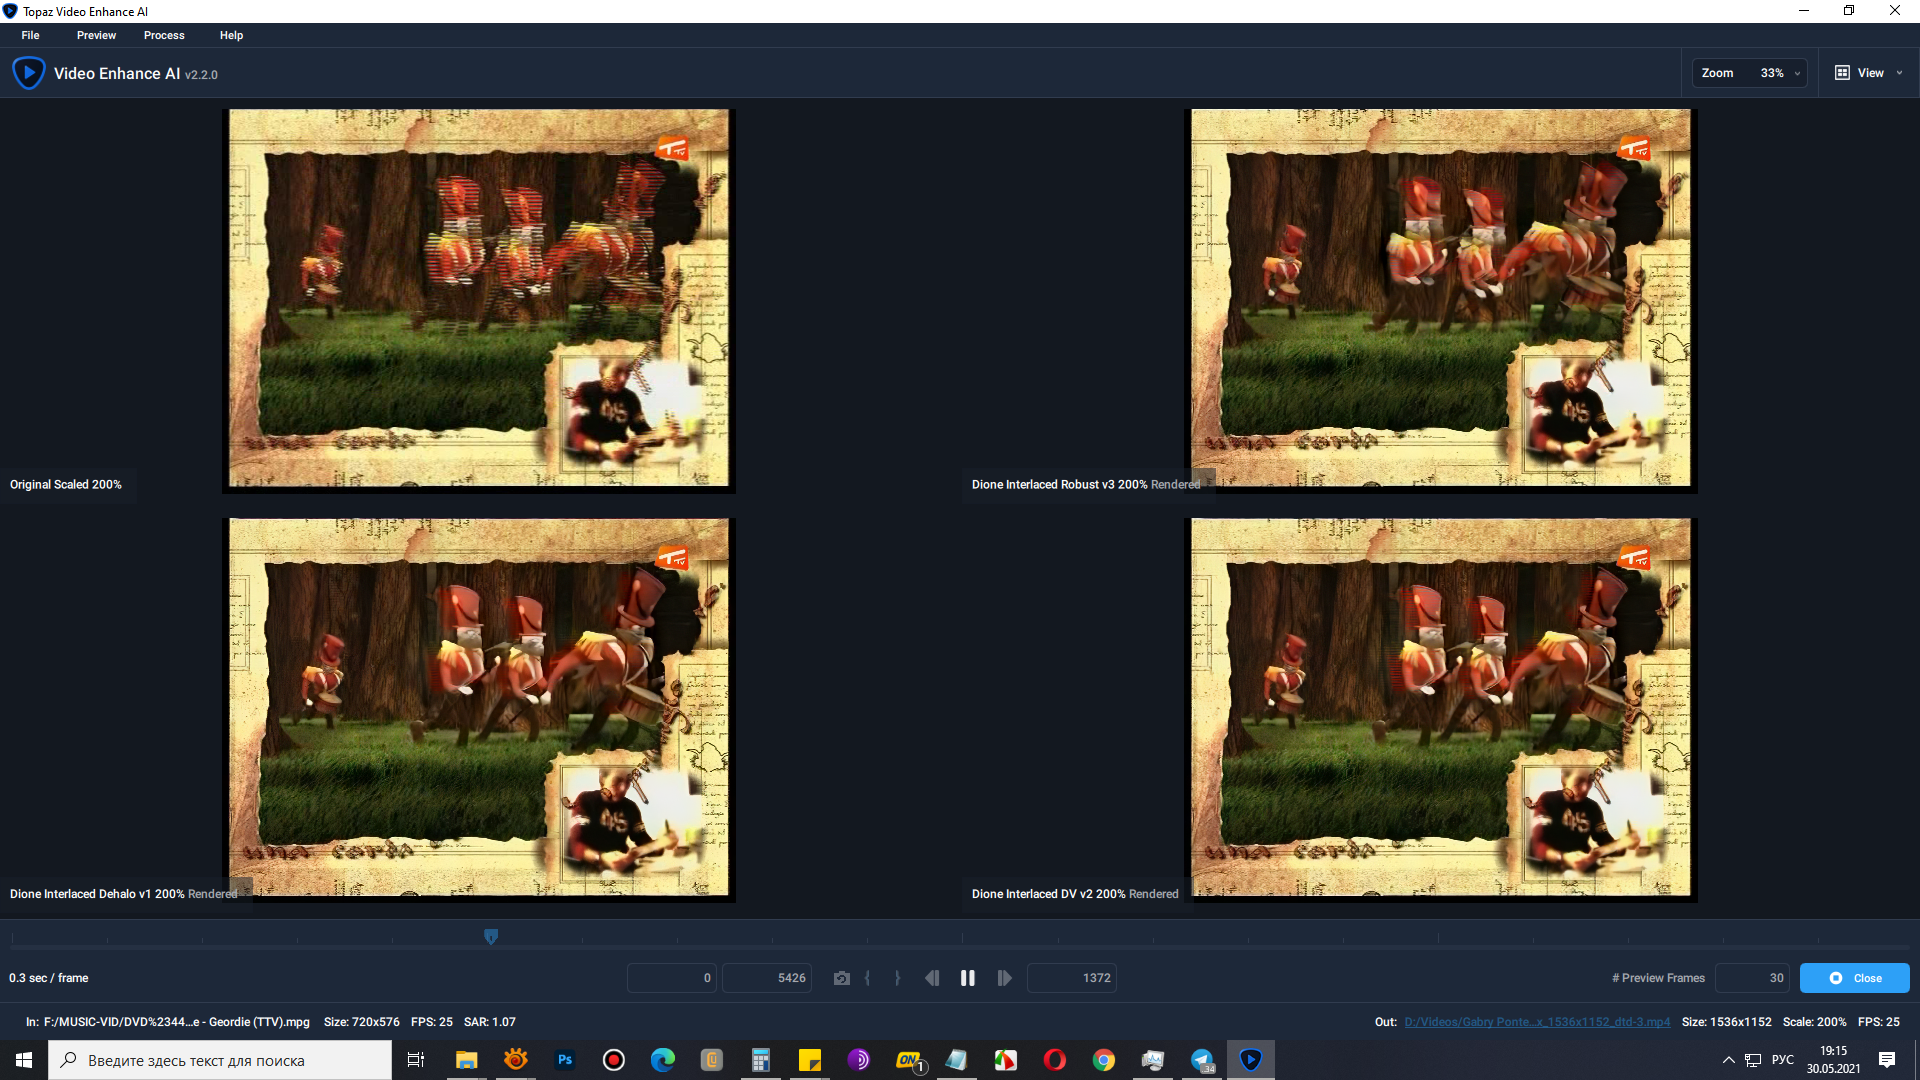Image resolution: width=1920 pixels, height=1080 pixels.
Task: Open Task View from the taskbar
Action: tap(416, 1060)
